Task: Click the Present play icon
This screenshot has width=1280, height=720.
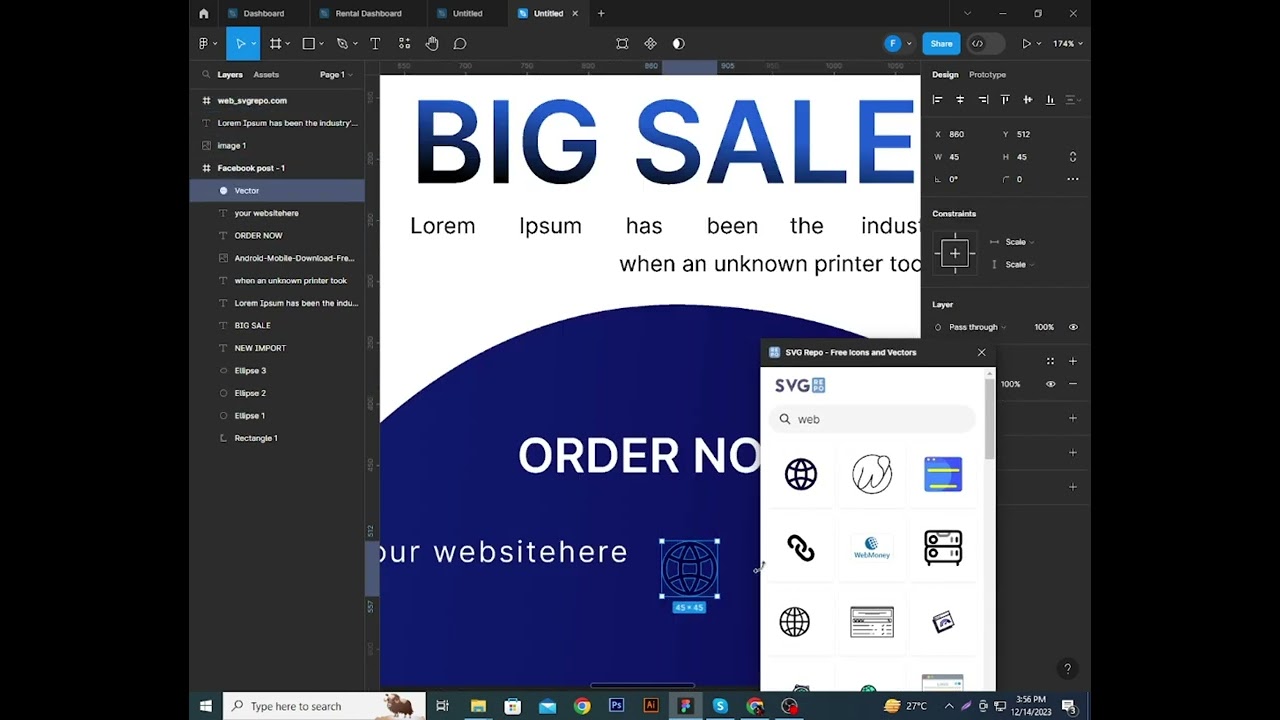Action: [x=1026, y=44]
